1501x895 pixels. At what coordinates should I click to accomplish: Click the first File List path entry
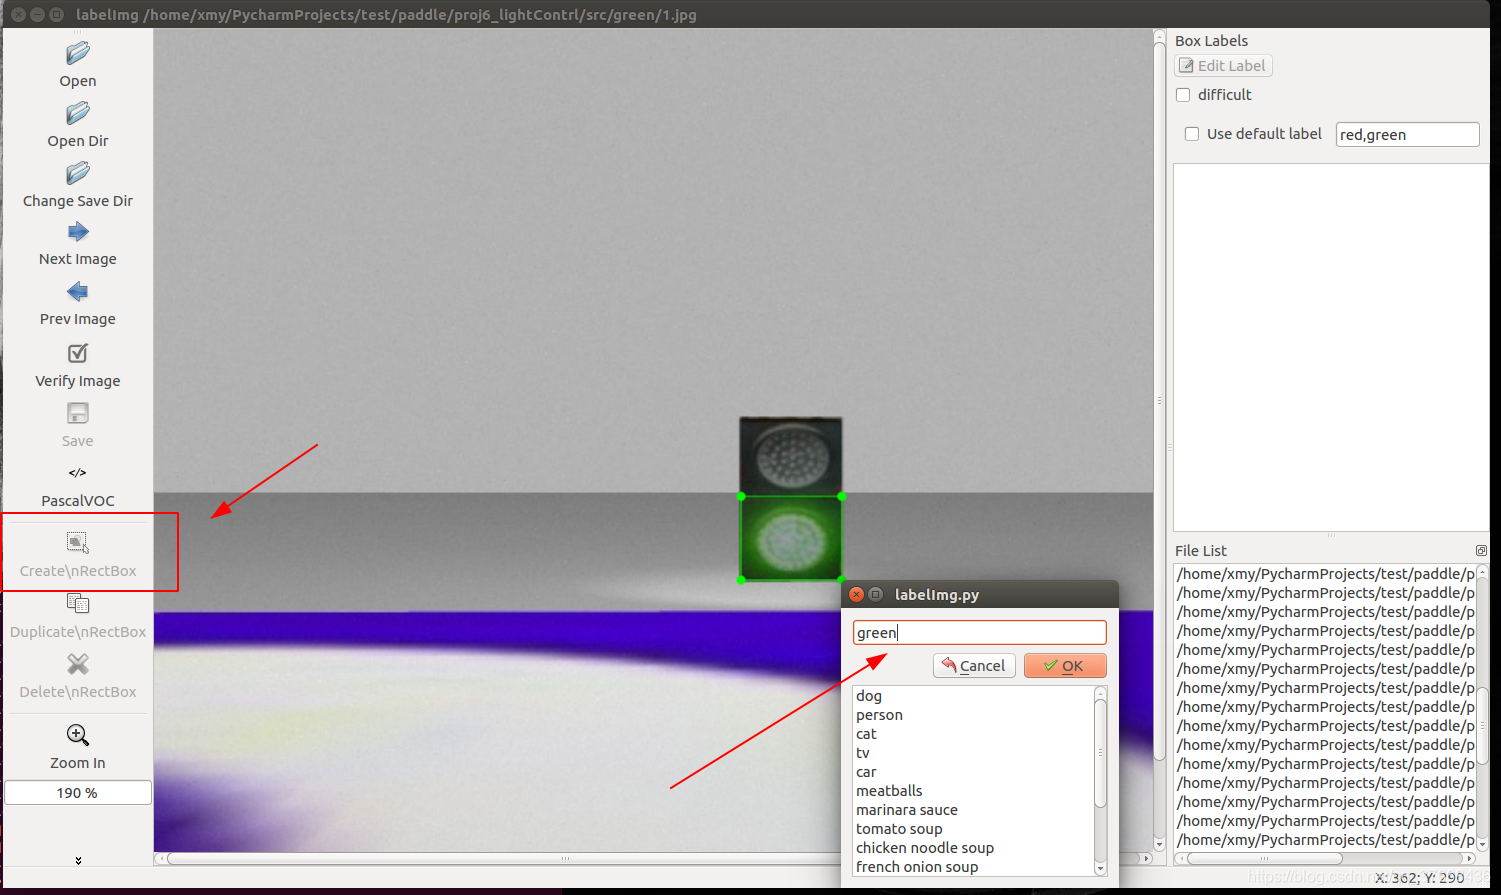click(x=1325, y=574)
